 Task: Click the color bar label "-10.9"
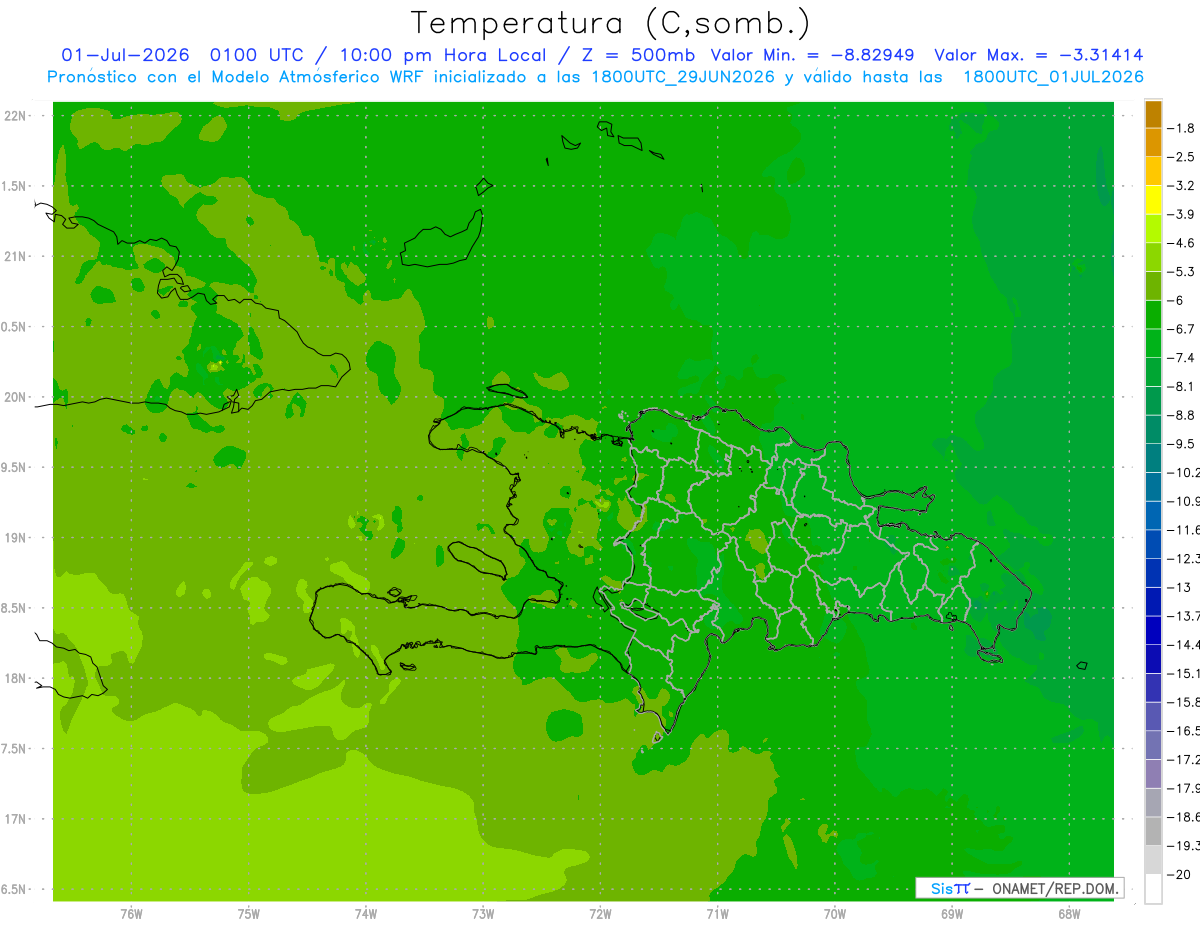1183,501
